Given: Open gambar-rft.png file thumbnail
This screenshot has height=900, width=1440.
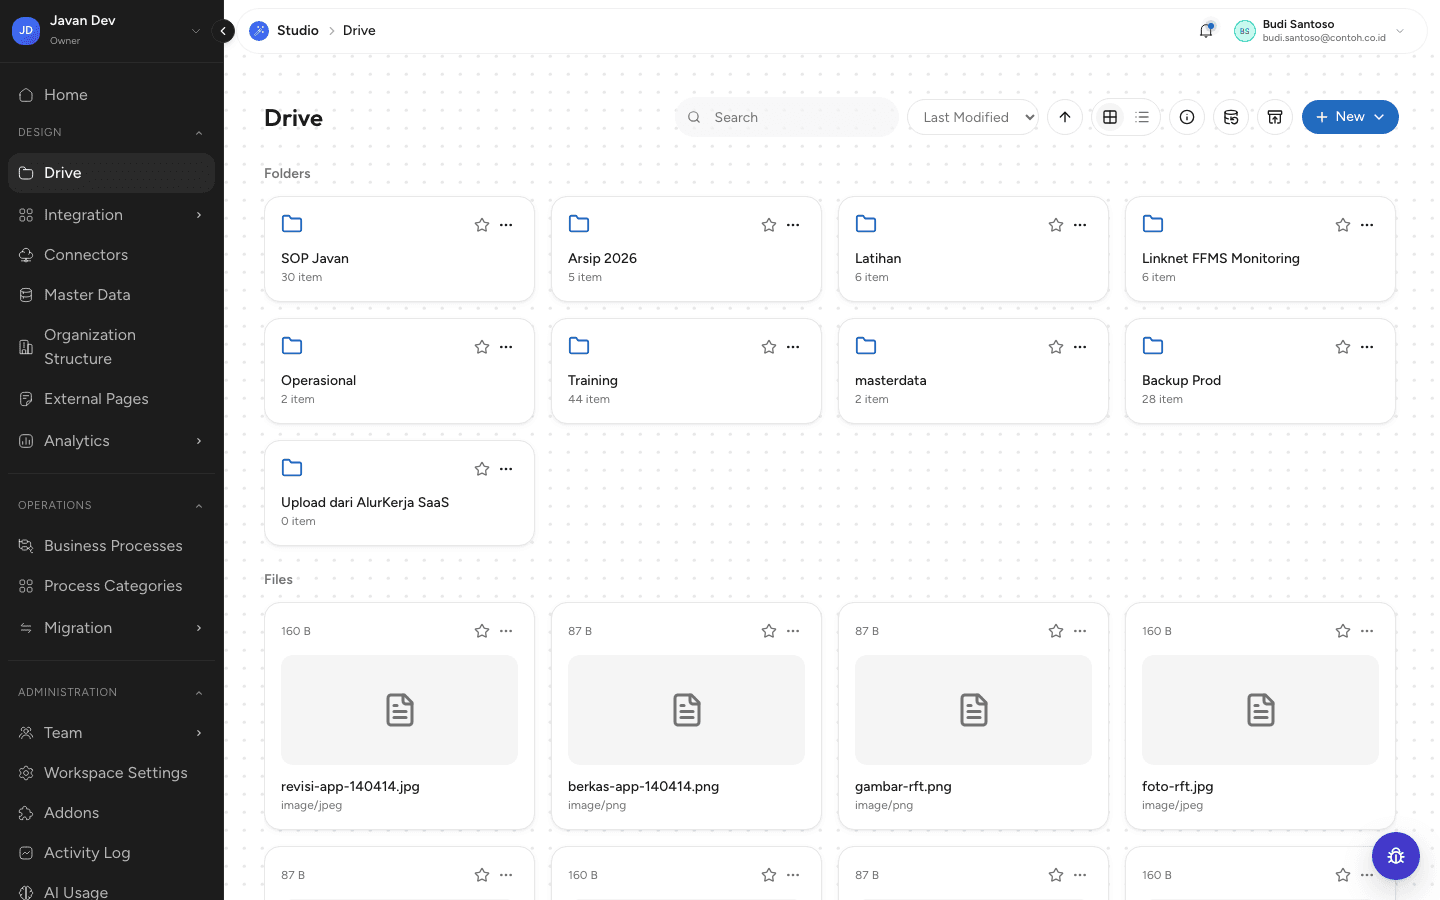Looking at the screenshot, I should (973, 710).
